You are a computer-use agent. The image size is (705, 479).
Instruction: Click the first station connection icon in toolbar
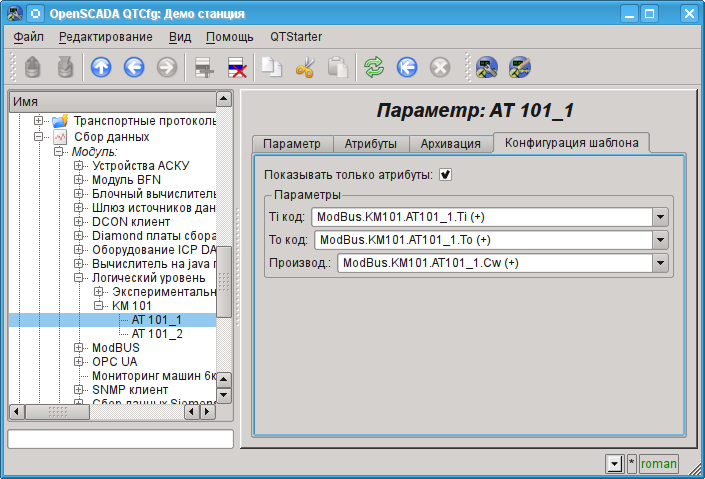click(487, 67)
